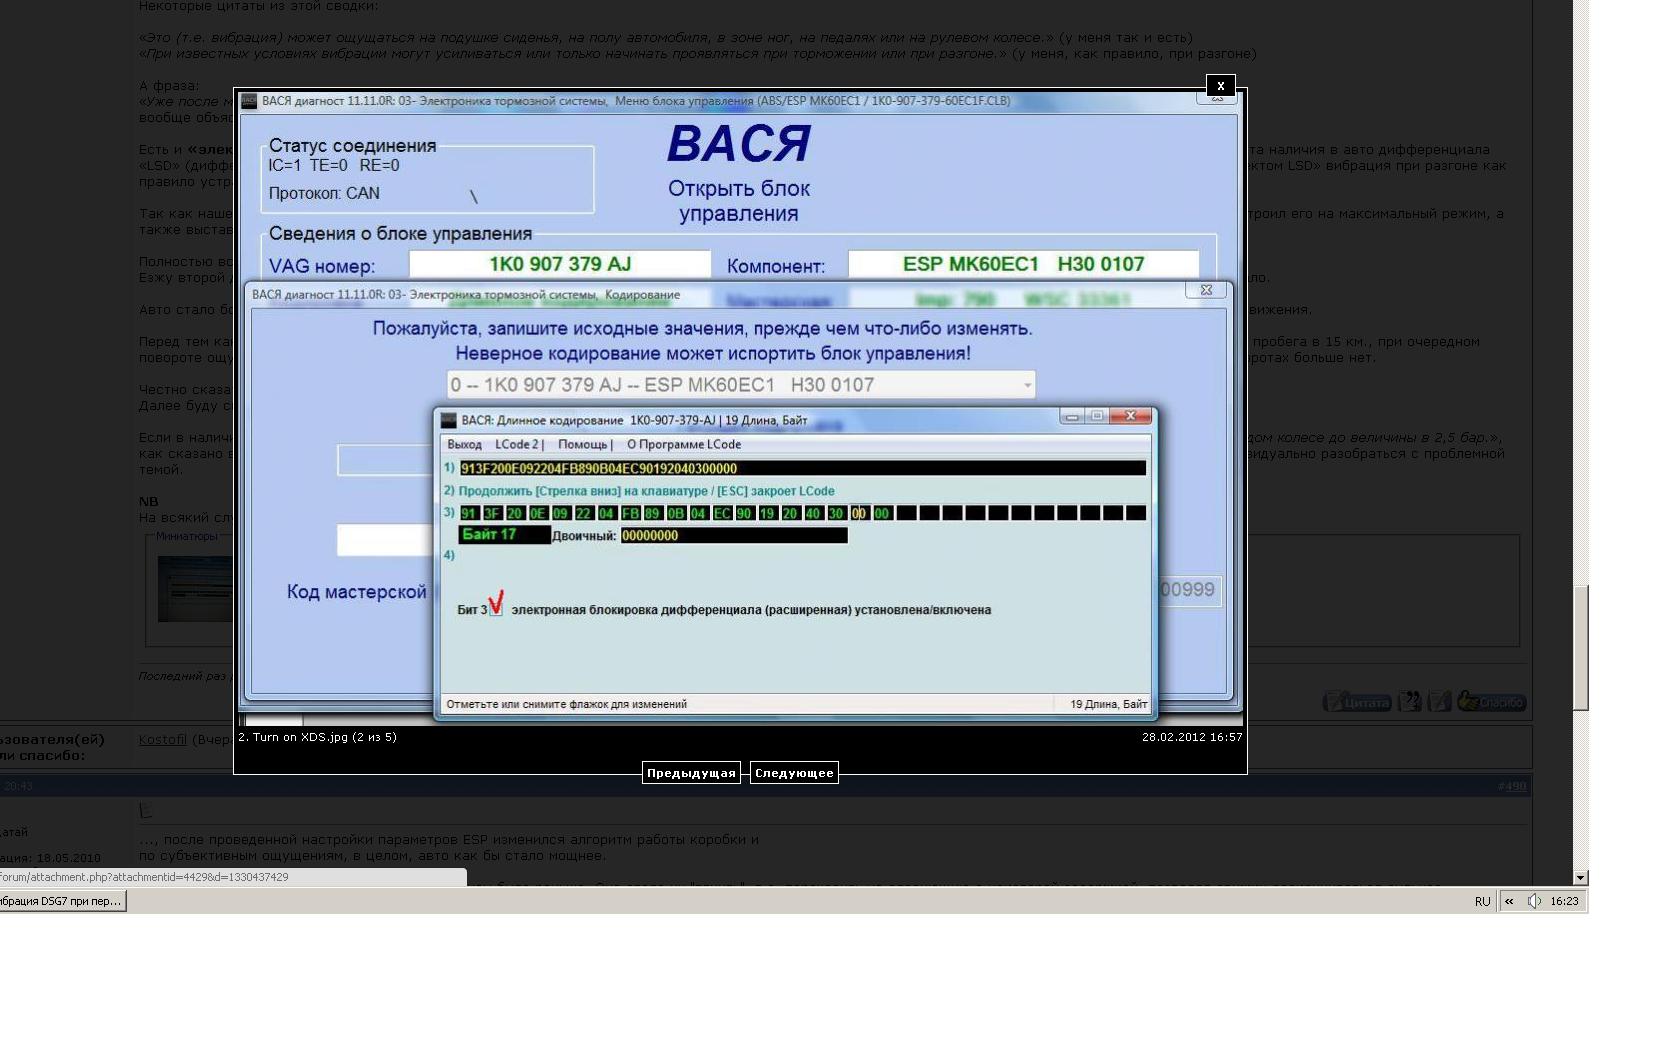Expand hidden tray icons with « arrow

pyautogui.click(x=1509, y=901)
